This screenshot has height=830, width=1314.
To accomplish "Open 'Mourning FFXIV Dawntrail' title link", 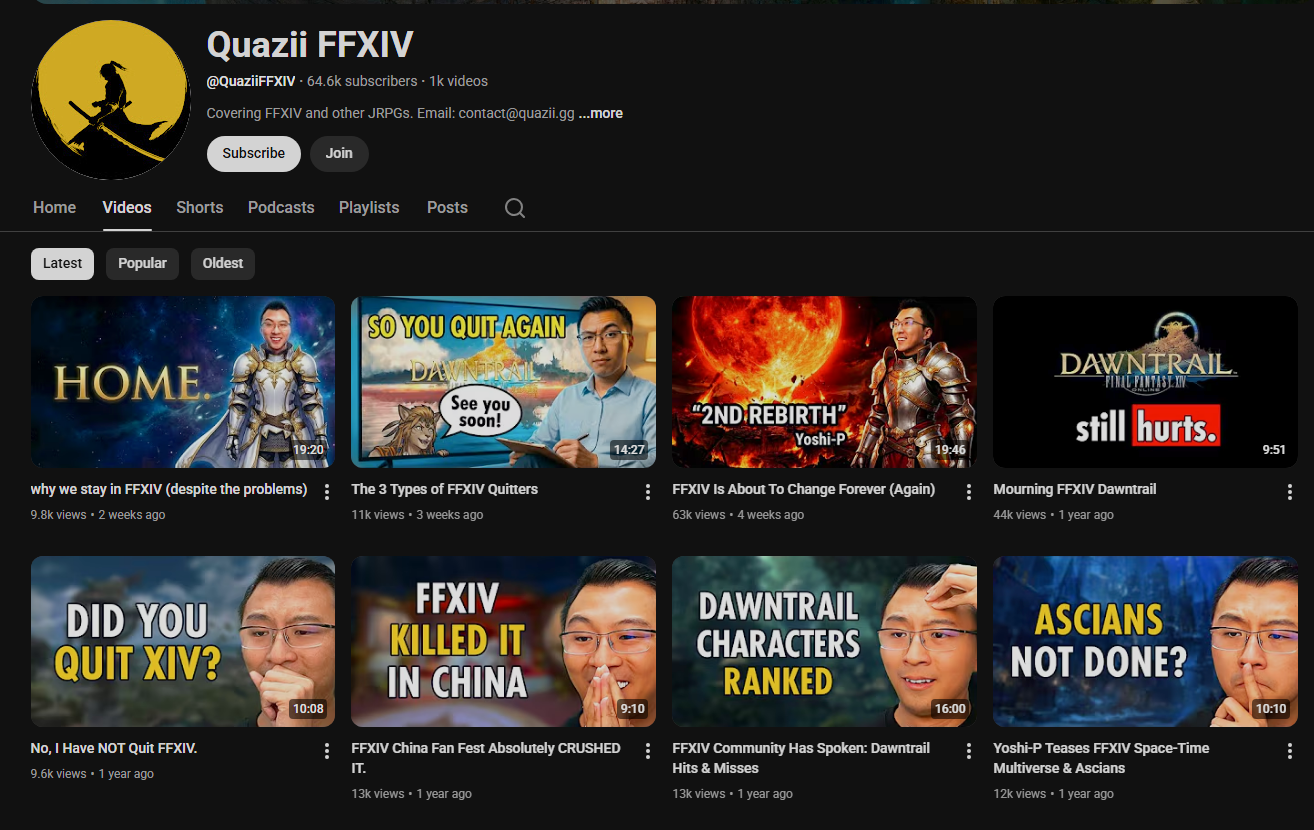I will [x=1075, y=489].
